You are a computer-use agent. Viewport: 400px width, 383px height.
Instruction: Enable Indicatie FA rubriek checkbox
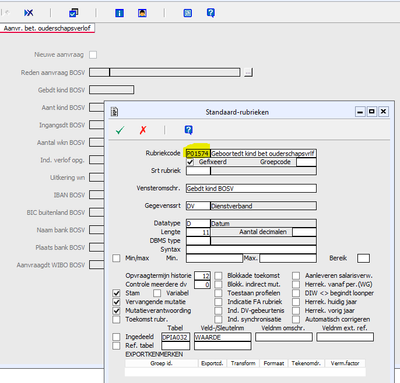tap(218, 302)
